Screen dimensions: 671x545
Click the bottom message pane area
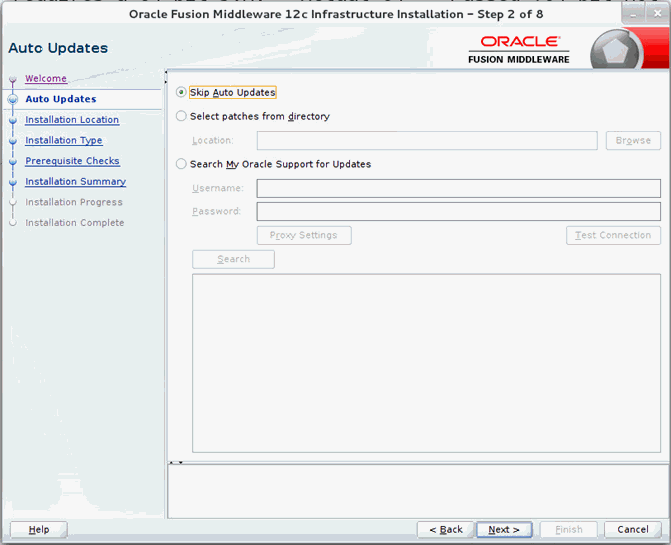point(419,492)
